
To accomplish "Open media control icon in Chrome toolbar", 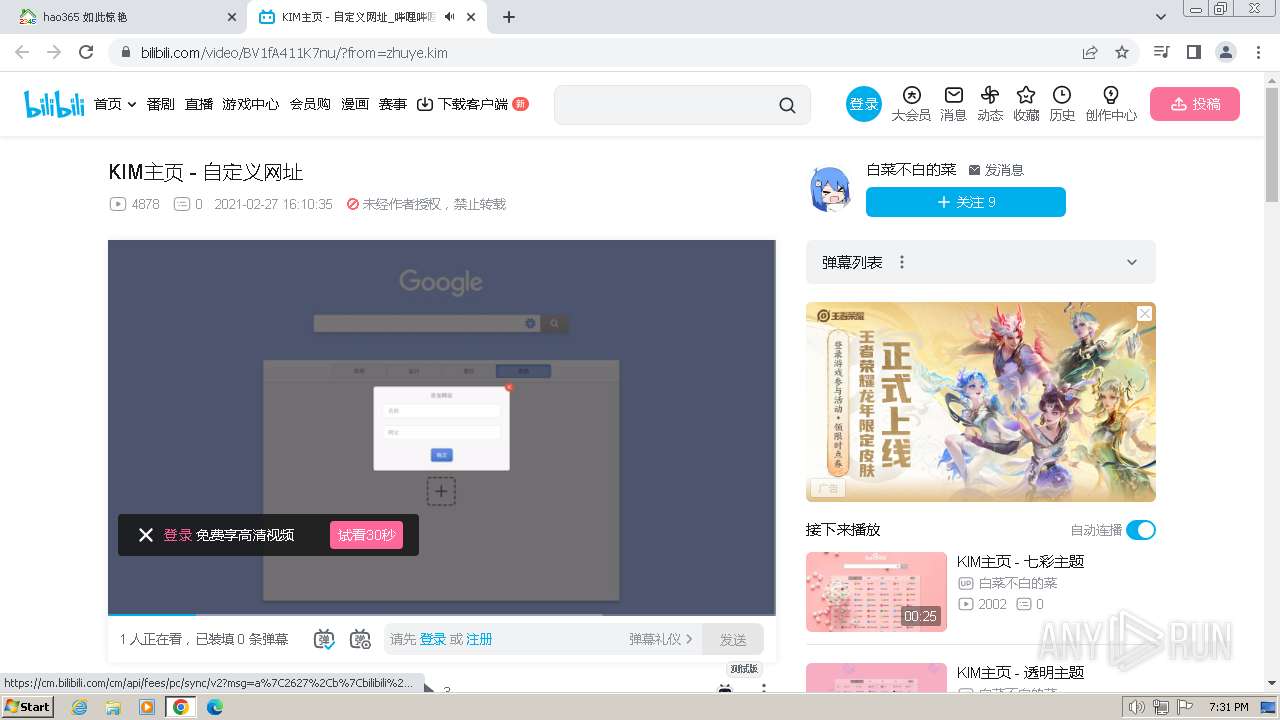I will [1161, 52].
